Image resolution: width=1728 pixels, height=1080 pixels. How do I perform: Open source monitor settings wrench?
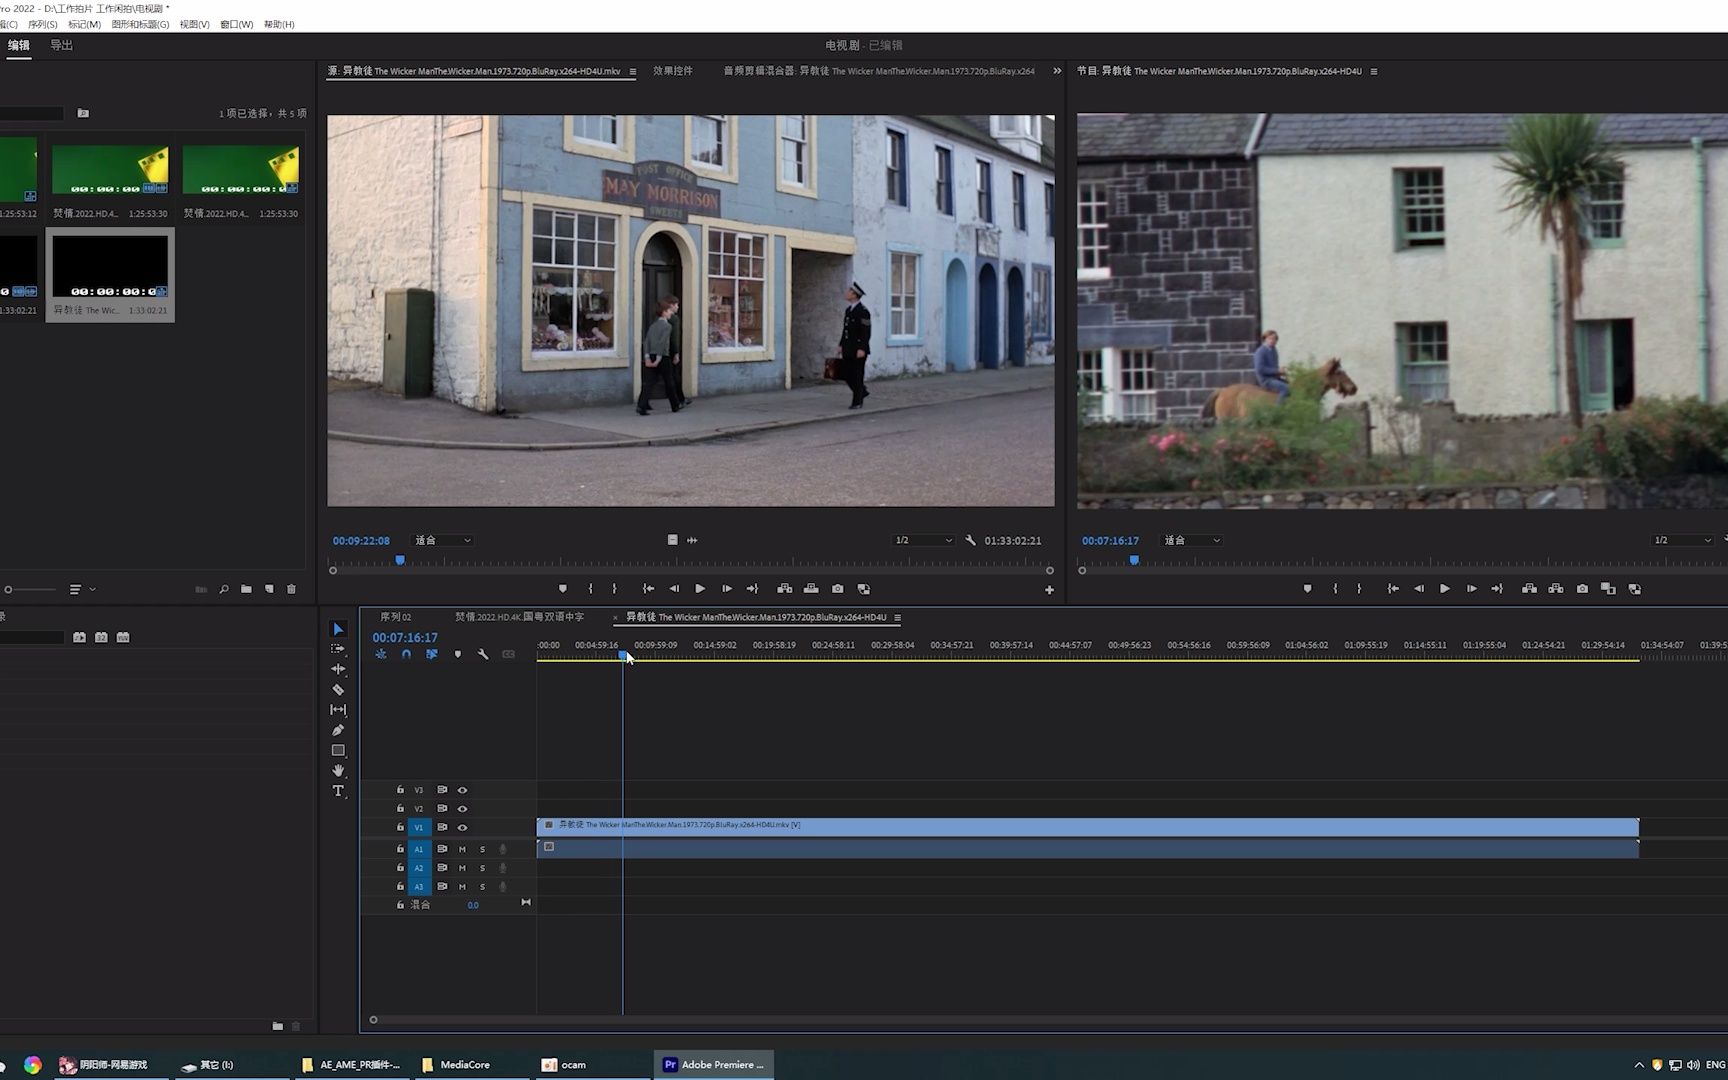970,540
